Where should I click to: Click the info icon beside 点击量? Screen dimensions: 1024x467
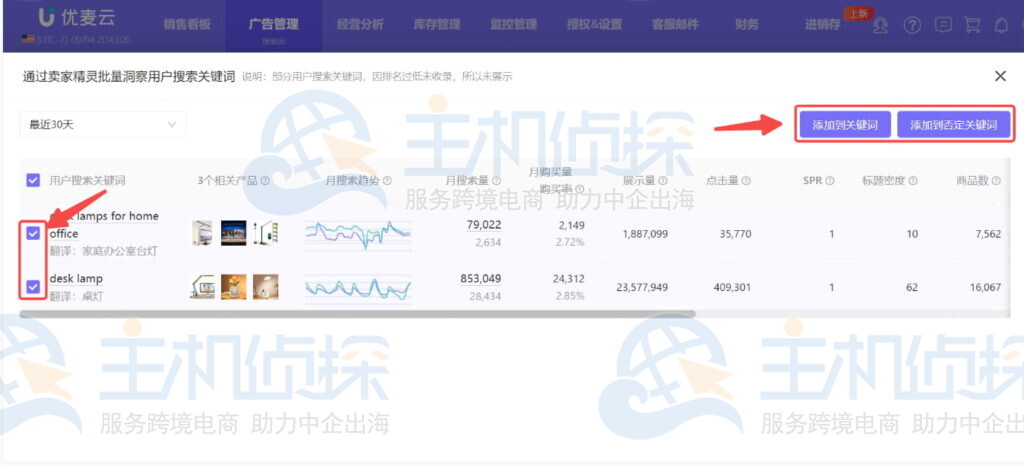746,181
